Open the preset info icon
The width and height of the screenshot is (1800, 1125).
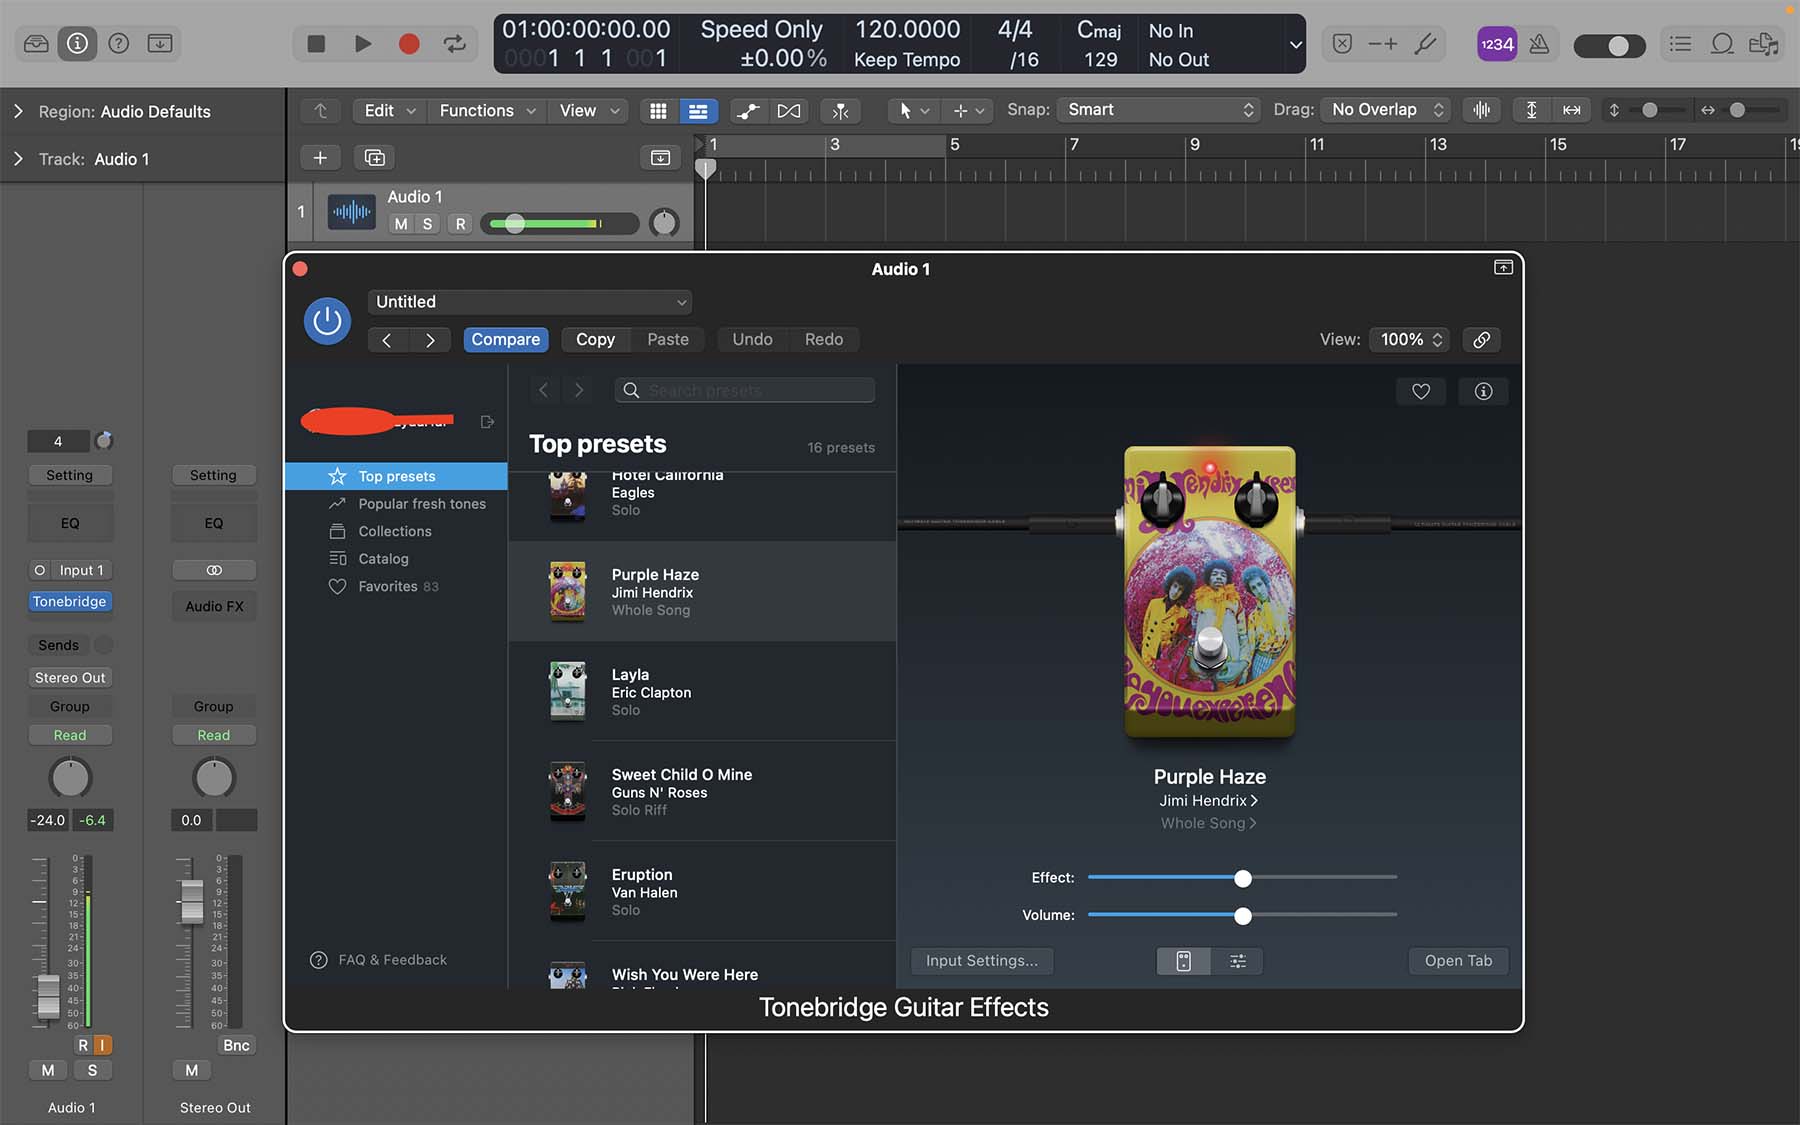point(1483,392)
